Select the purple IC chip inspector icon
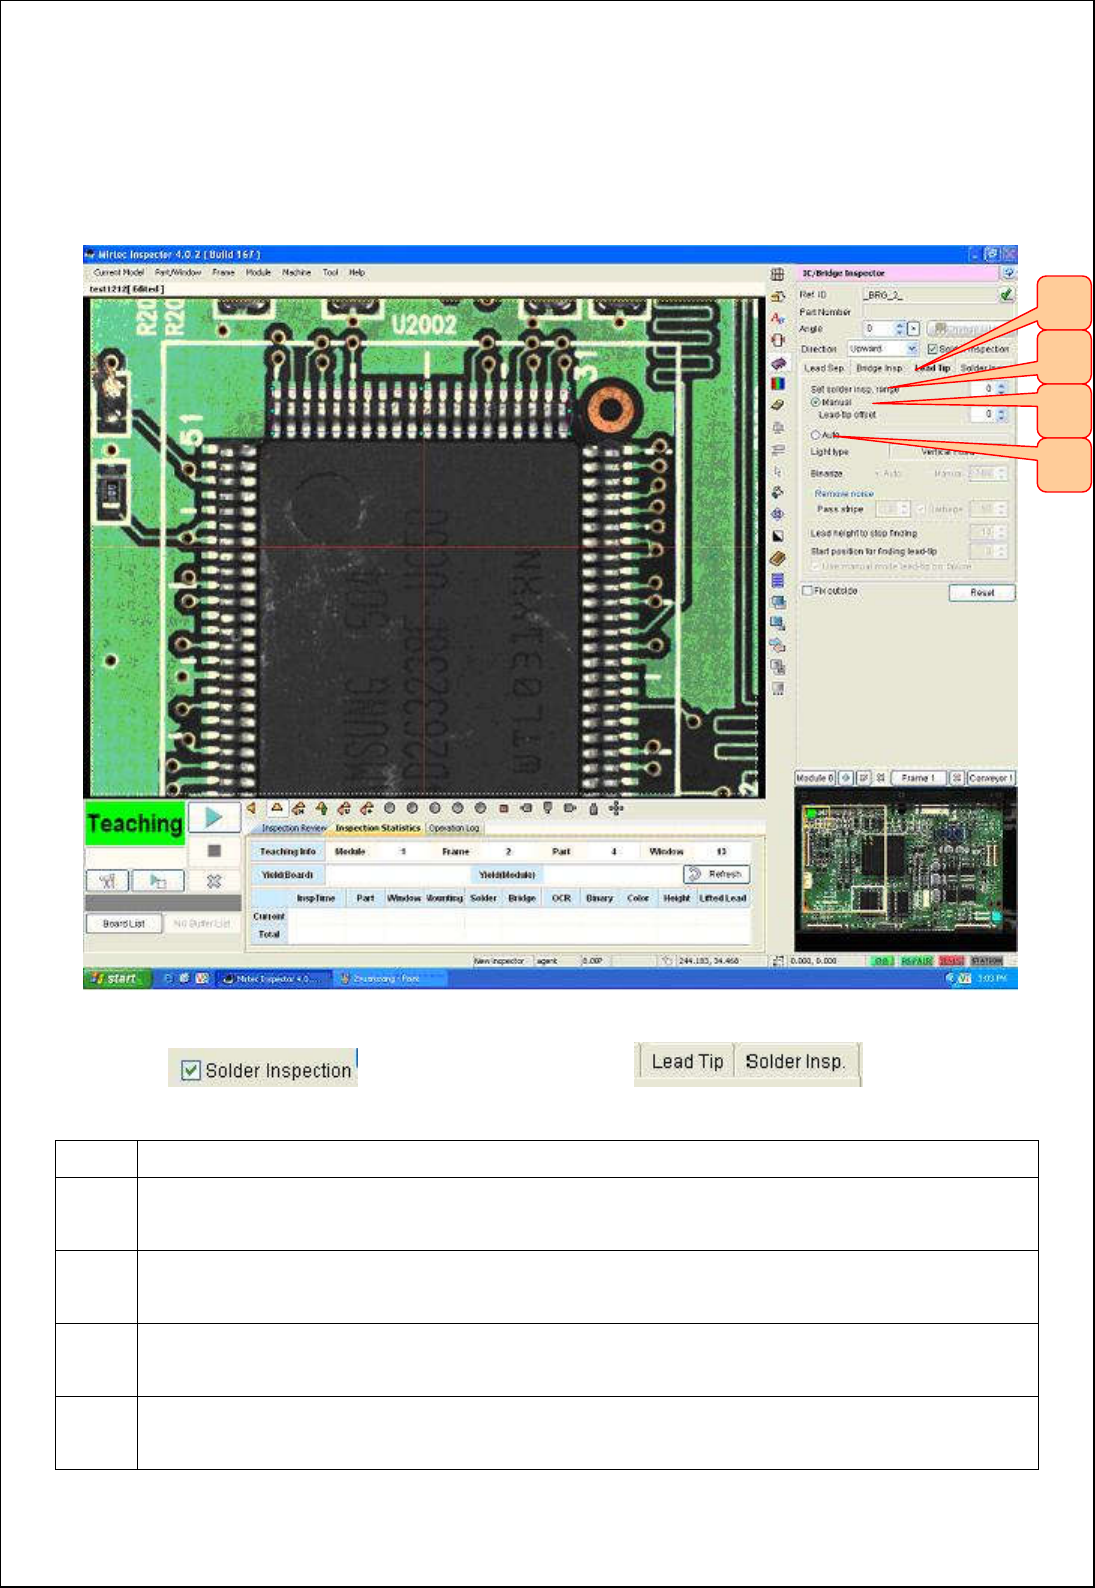1095x1588 pixels. click(x=777, y=362)
